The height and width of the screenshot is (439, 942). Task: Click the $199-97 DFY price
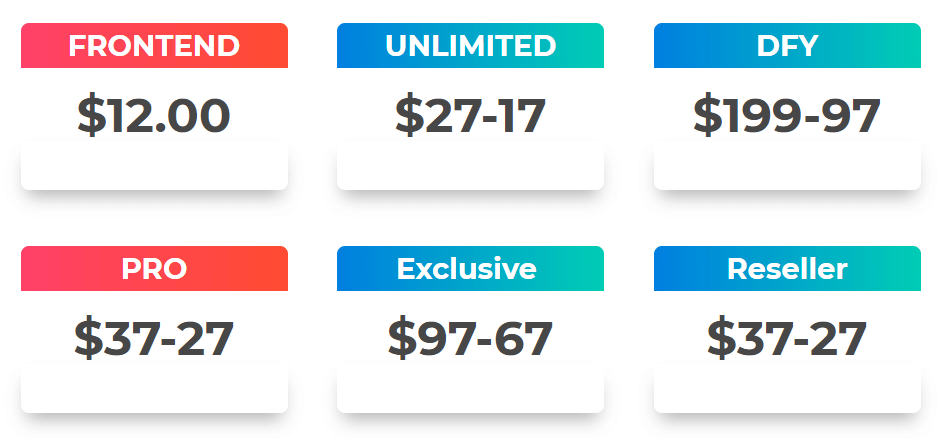[787, 115]
